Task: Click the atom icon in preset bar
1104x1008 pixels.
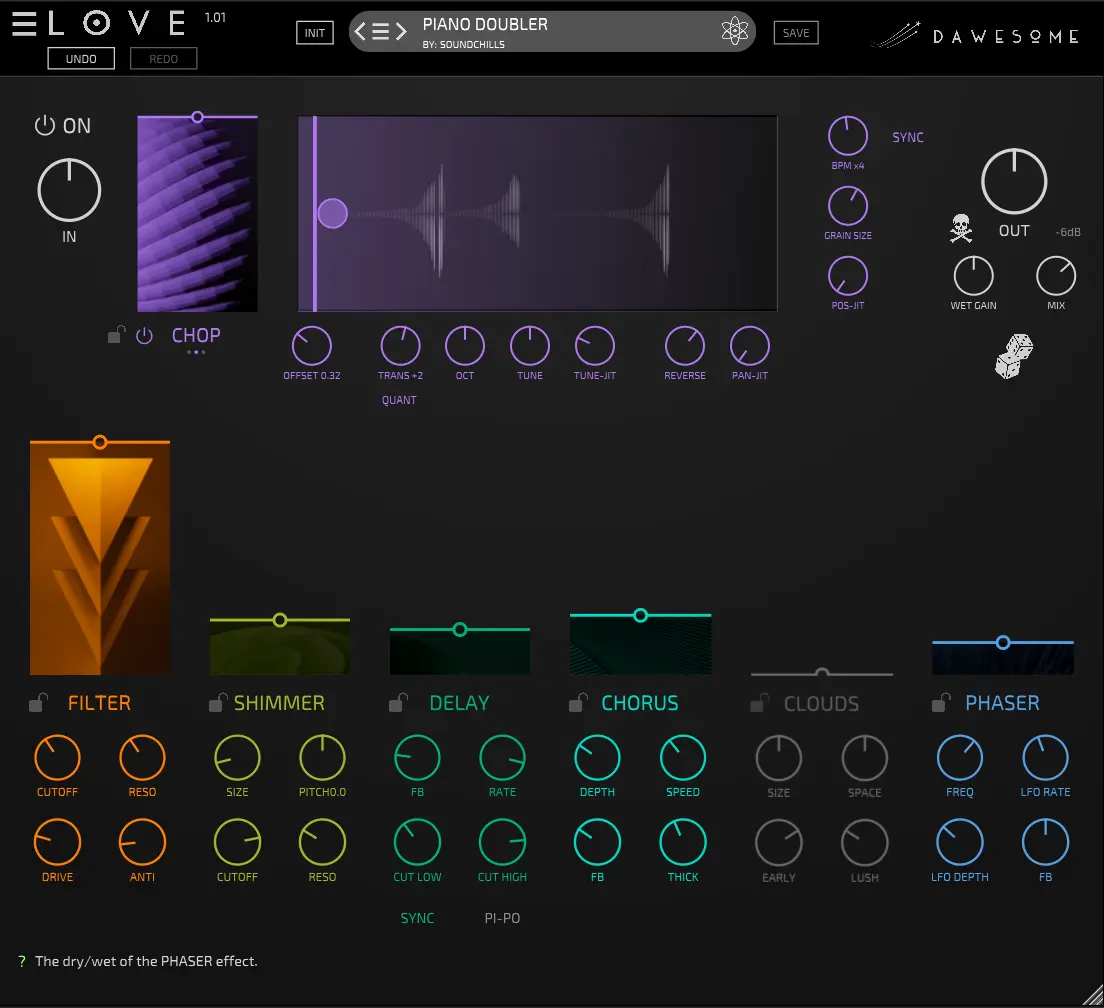Action: tap(735, 32)
